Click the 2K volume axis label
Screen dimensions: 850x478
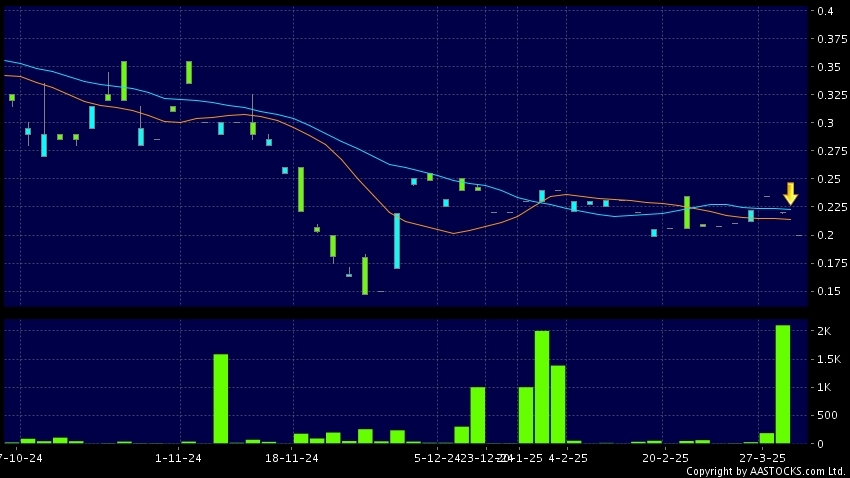coord(824,331)
